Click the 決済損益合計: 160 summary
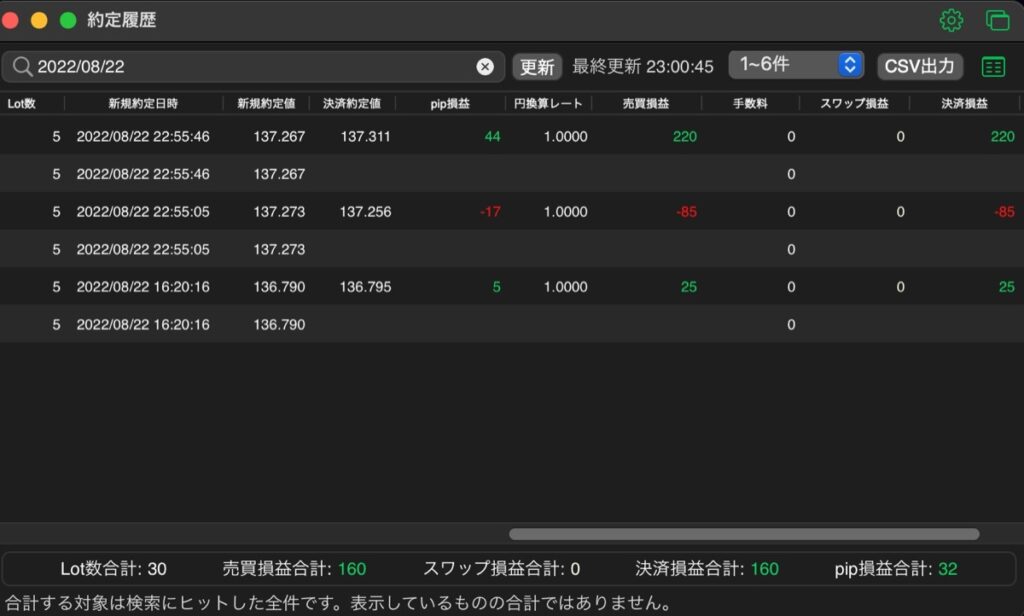Screen dimensions: 1024x616 click(707, 569)
